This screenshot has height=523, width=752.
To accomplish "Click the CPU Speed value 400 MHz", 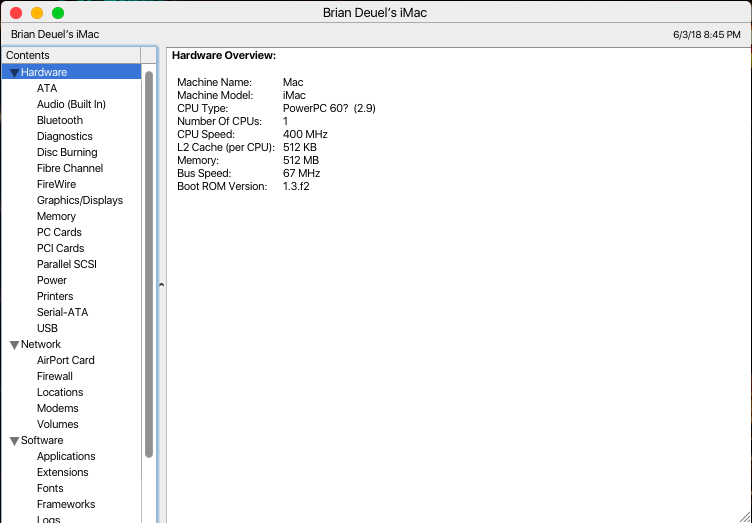I will click(x=305, y=134).
